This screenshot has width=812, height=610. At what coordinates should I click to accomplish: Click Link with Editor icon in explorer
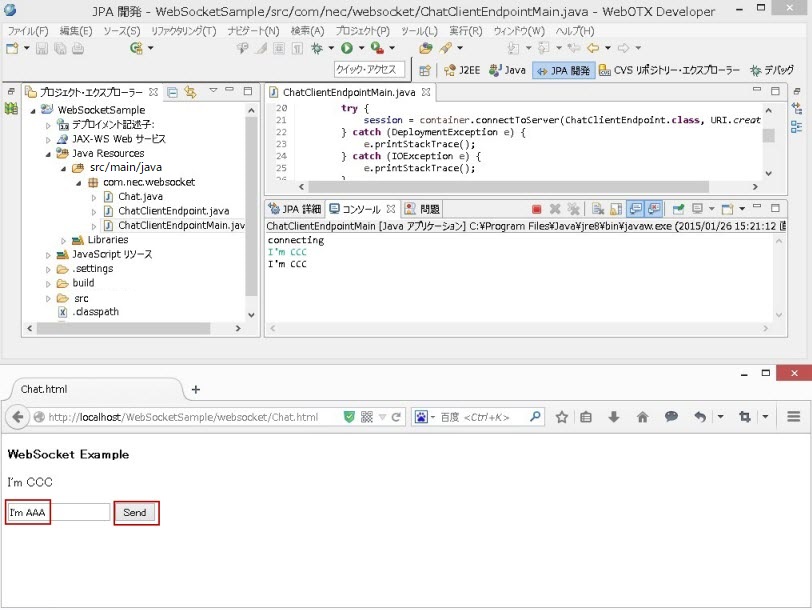click(x=189, y=92)
